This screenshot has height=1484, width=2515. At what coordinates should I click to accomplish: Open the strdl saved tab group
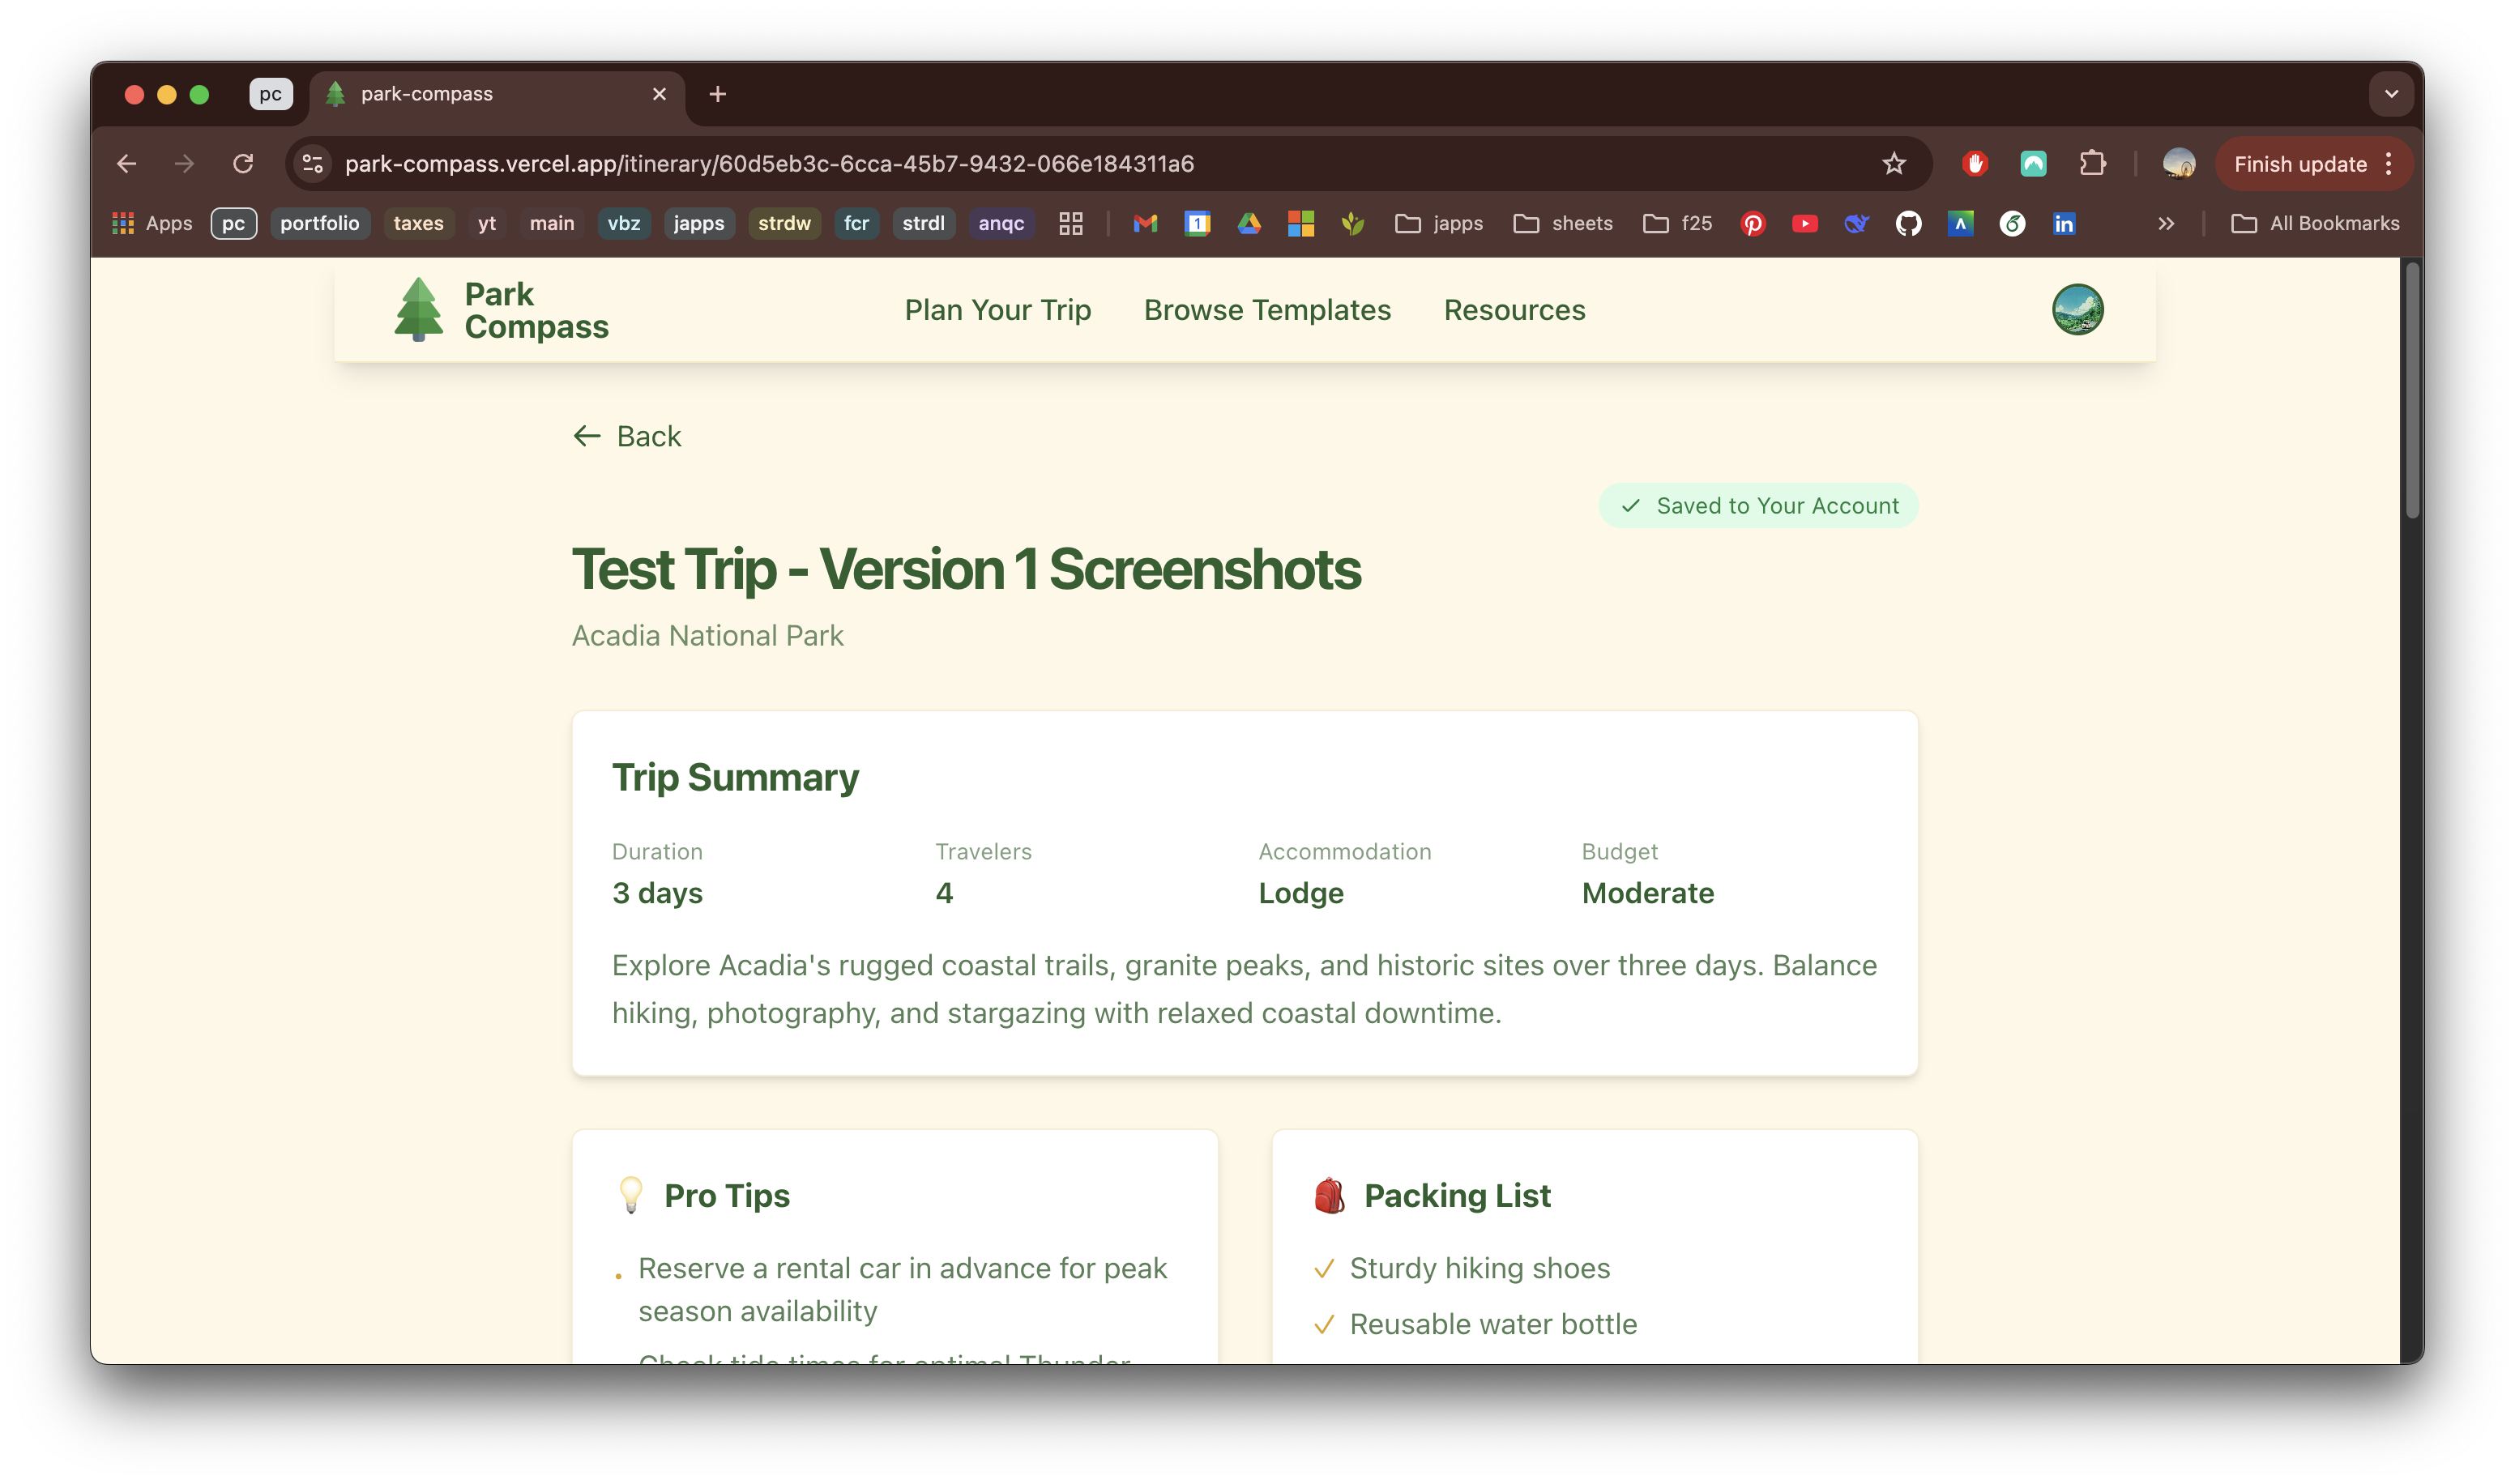pyautogui.click(x=922, y=223)
